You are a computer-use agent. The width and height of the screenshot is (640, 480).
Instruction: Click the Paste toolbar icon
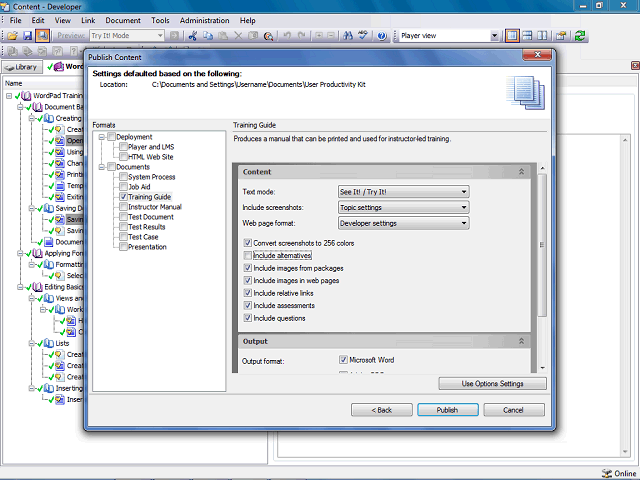point(223,36)
